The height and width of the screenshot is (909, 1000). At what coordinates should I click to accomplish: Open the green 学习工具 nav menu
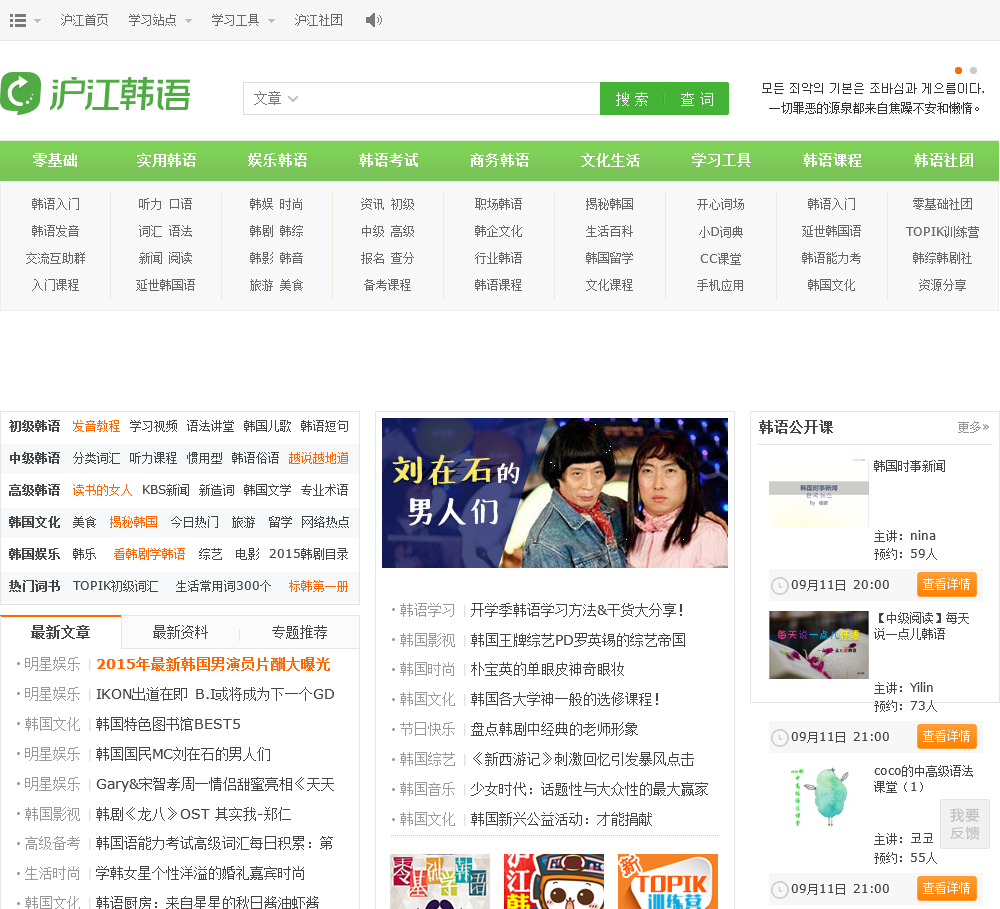(721, 160)
